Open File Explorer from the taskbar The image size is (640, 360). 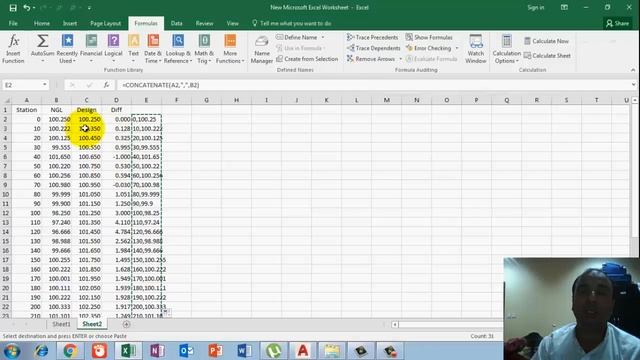[332, 351]
